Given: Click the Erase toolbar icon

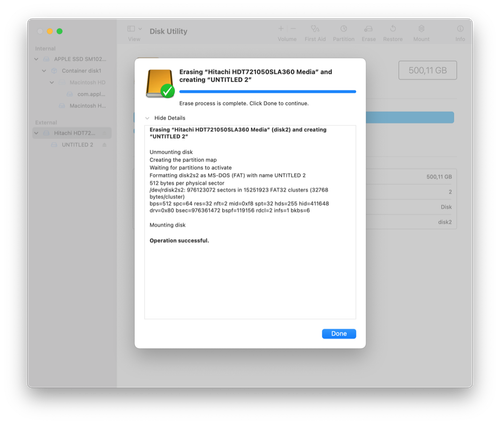Looking at the screenshot, I should click(x=368, y=29).
